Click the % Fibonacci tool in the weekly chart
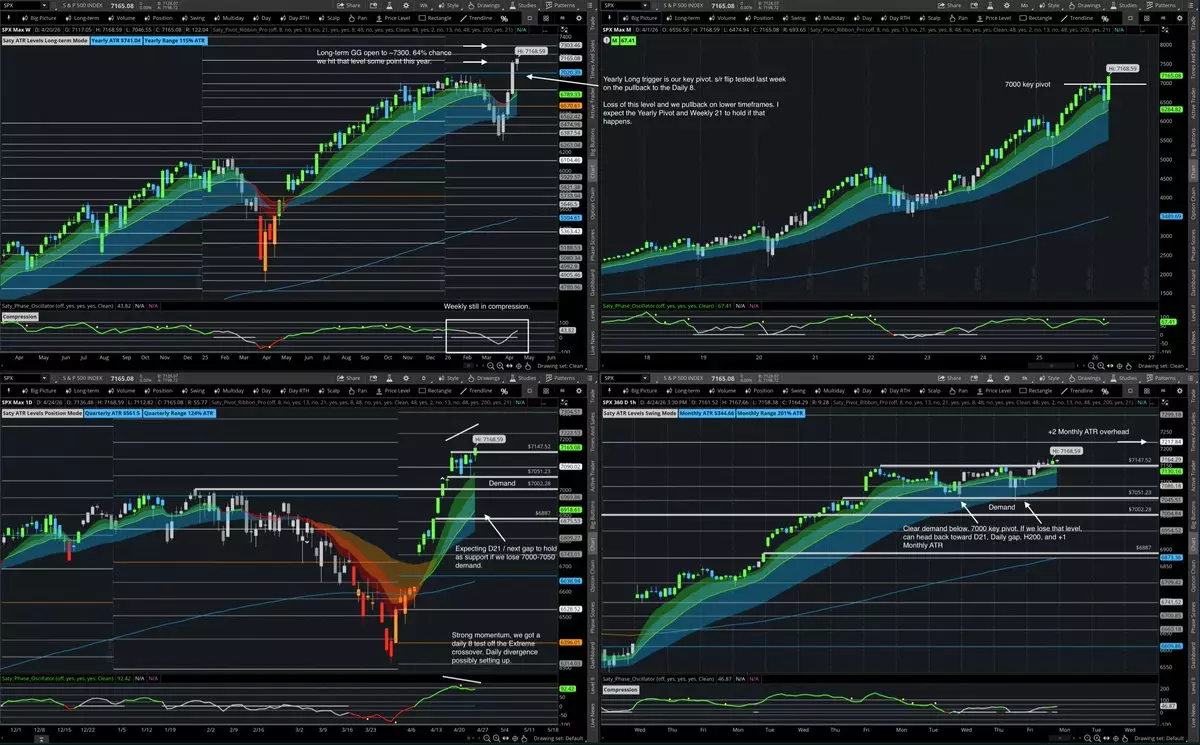The image size is (1200, 745). (503, 18)
